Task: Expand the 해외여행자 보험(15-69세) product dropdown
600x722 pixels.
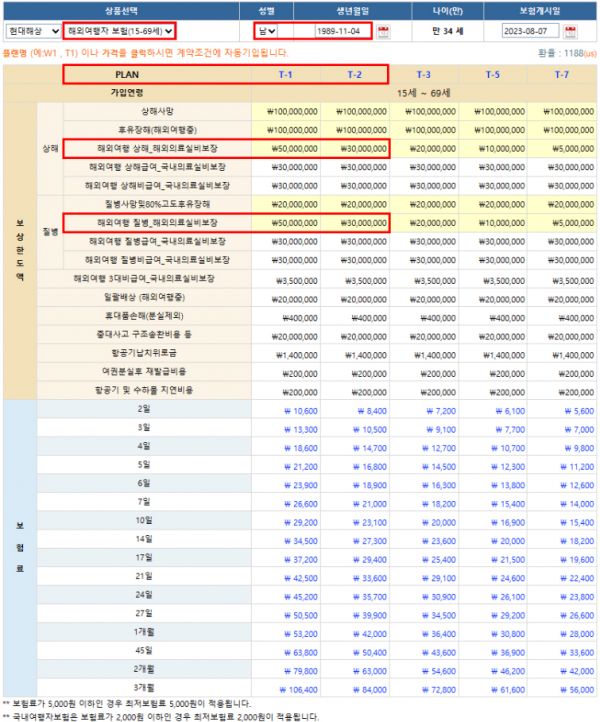Action: point(120,31)
